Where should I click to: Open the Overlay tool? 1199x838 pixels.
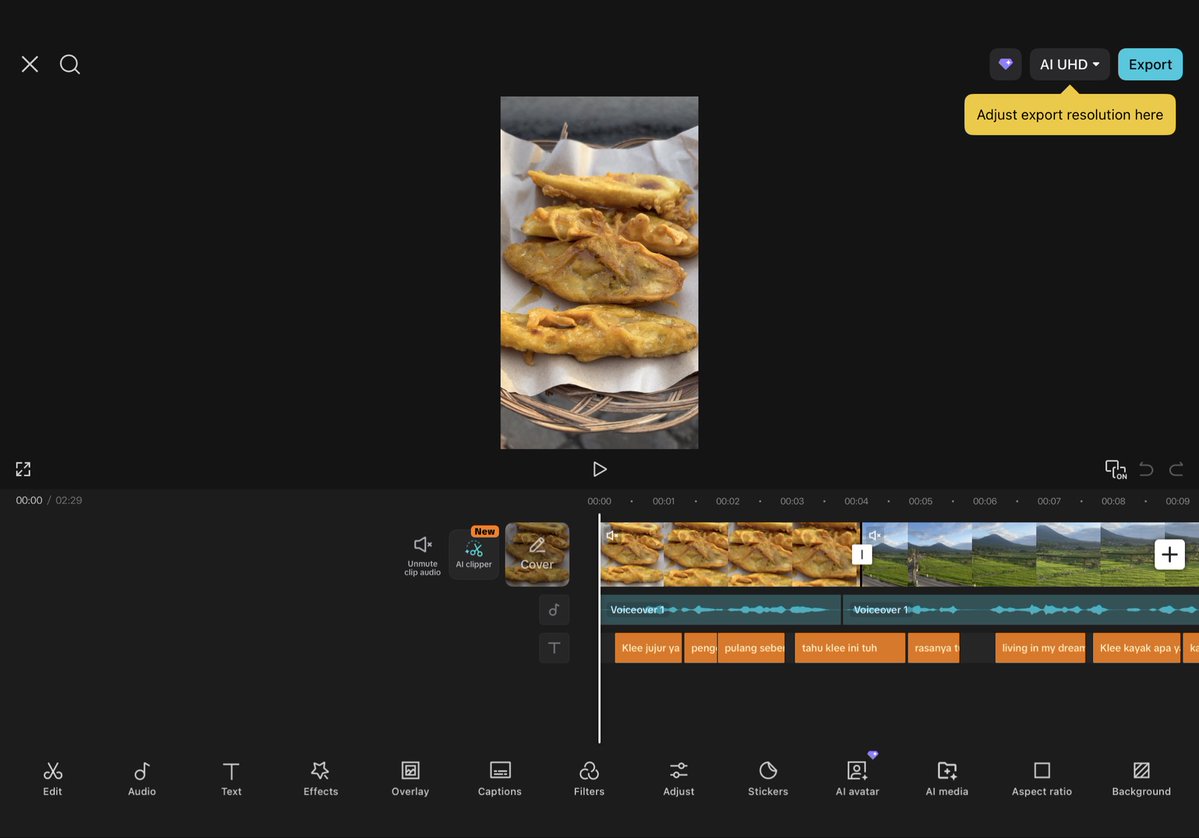(x=410, y=779)
